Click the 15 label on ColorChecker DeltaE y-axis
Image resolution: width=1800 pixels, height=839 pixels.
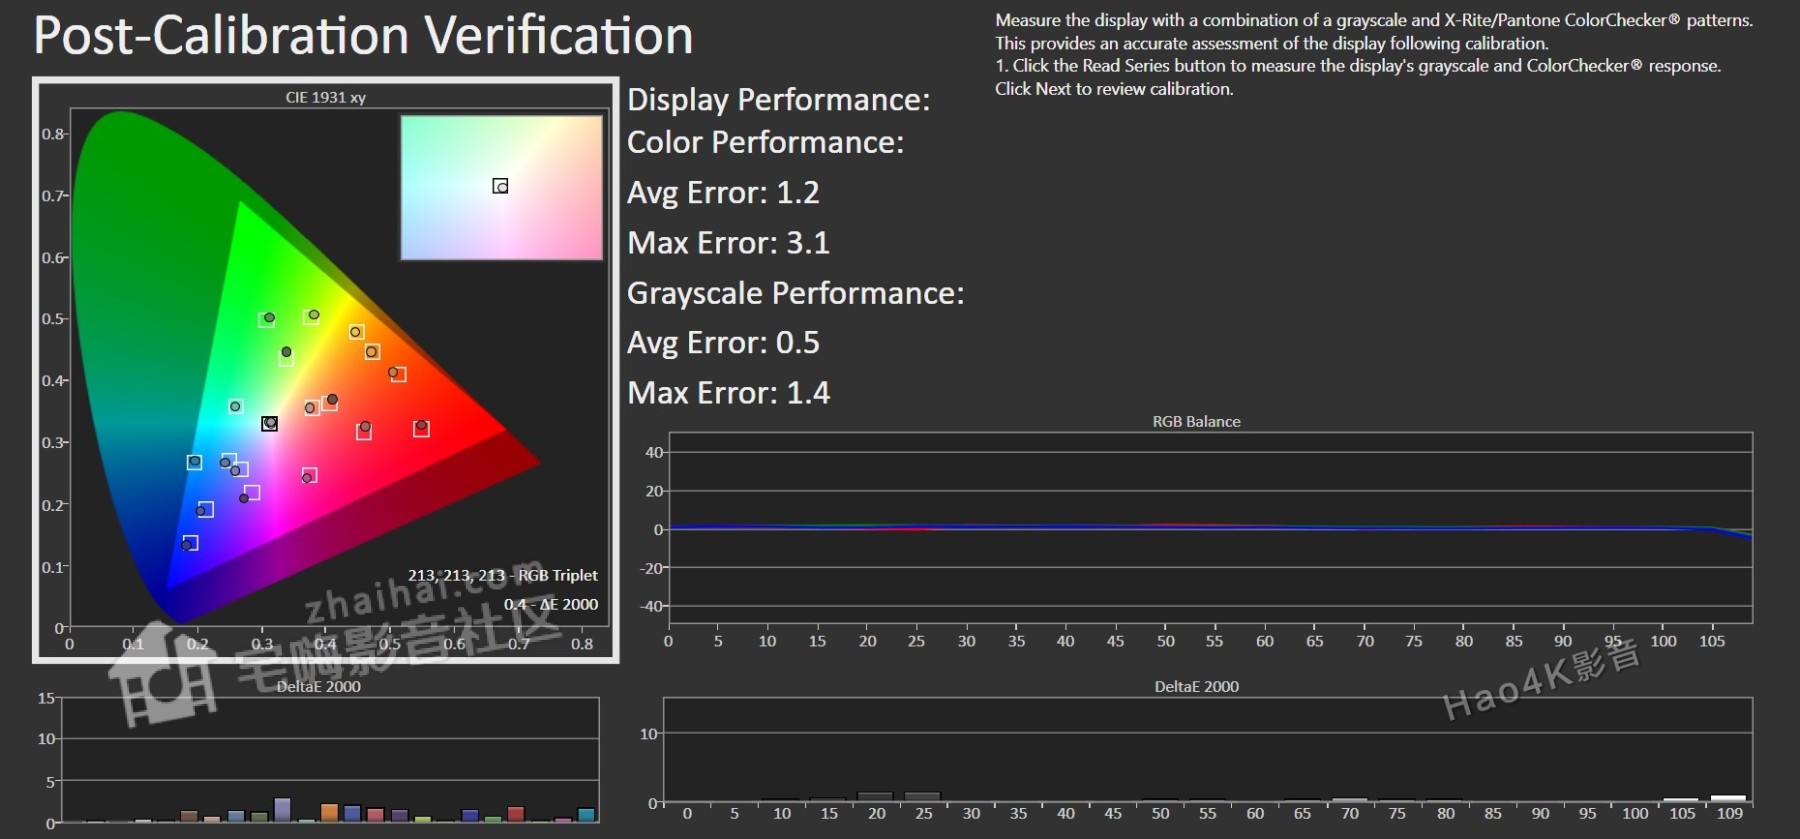coord(46,698)
